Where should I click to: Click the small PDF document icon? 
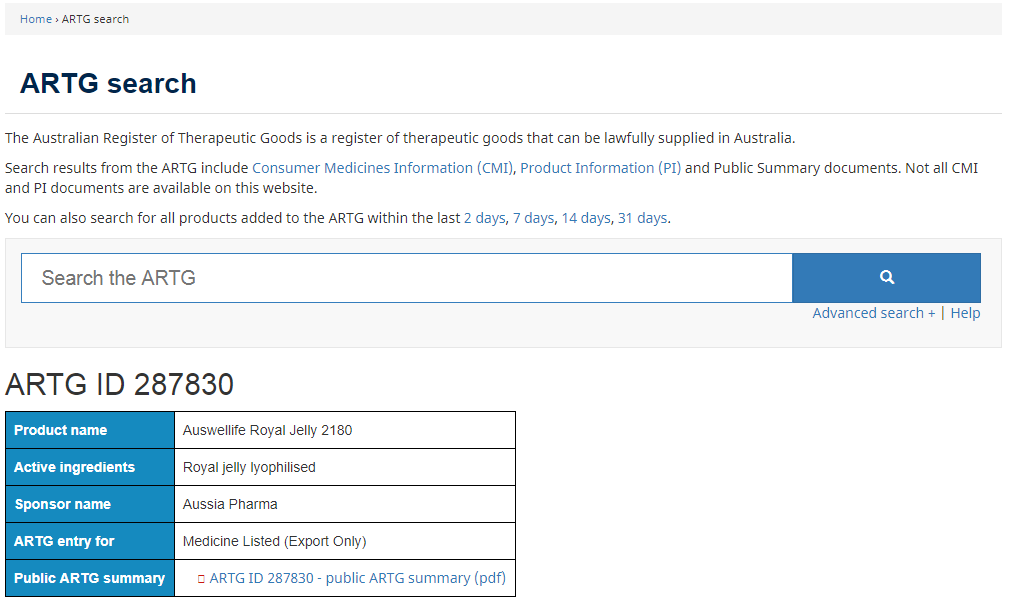pos(201,579)
